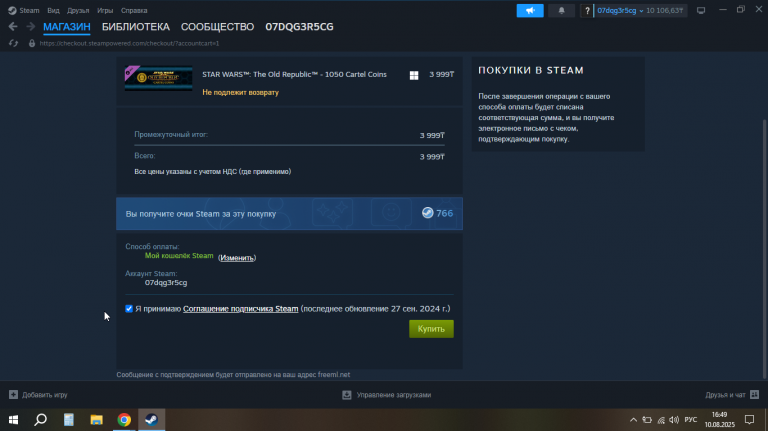Click the downloads icon beside Управление загрузками
Image resolution: width=768 pixels, height=431 pixels.
pyautogui.click(x=347, y=395)
